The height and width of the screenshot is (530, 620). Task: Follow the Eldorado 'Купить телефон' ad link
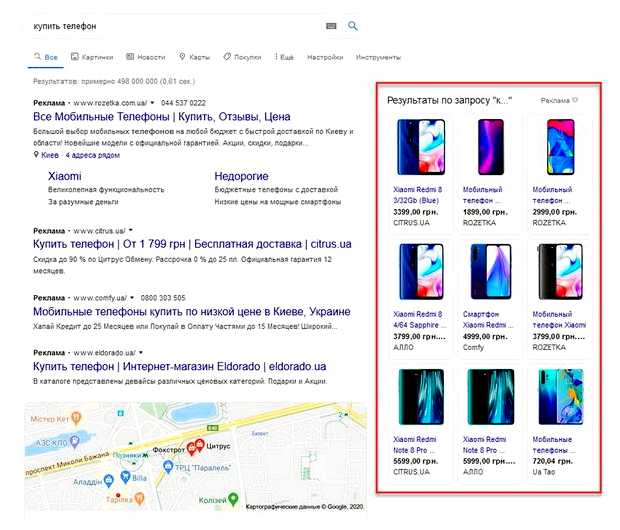[180, 367]
